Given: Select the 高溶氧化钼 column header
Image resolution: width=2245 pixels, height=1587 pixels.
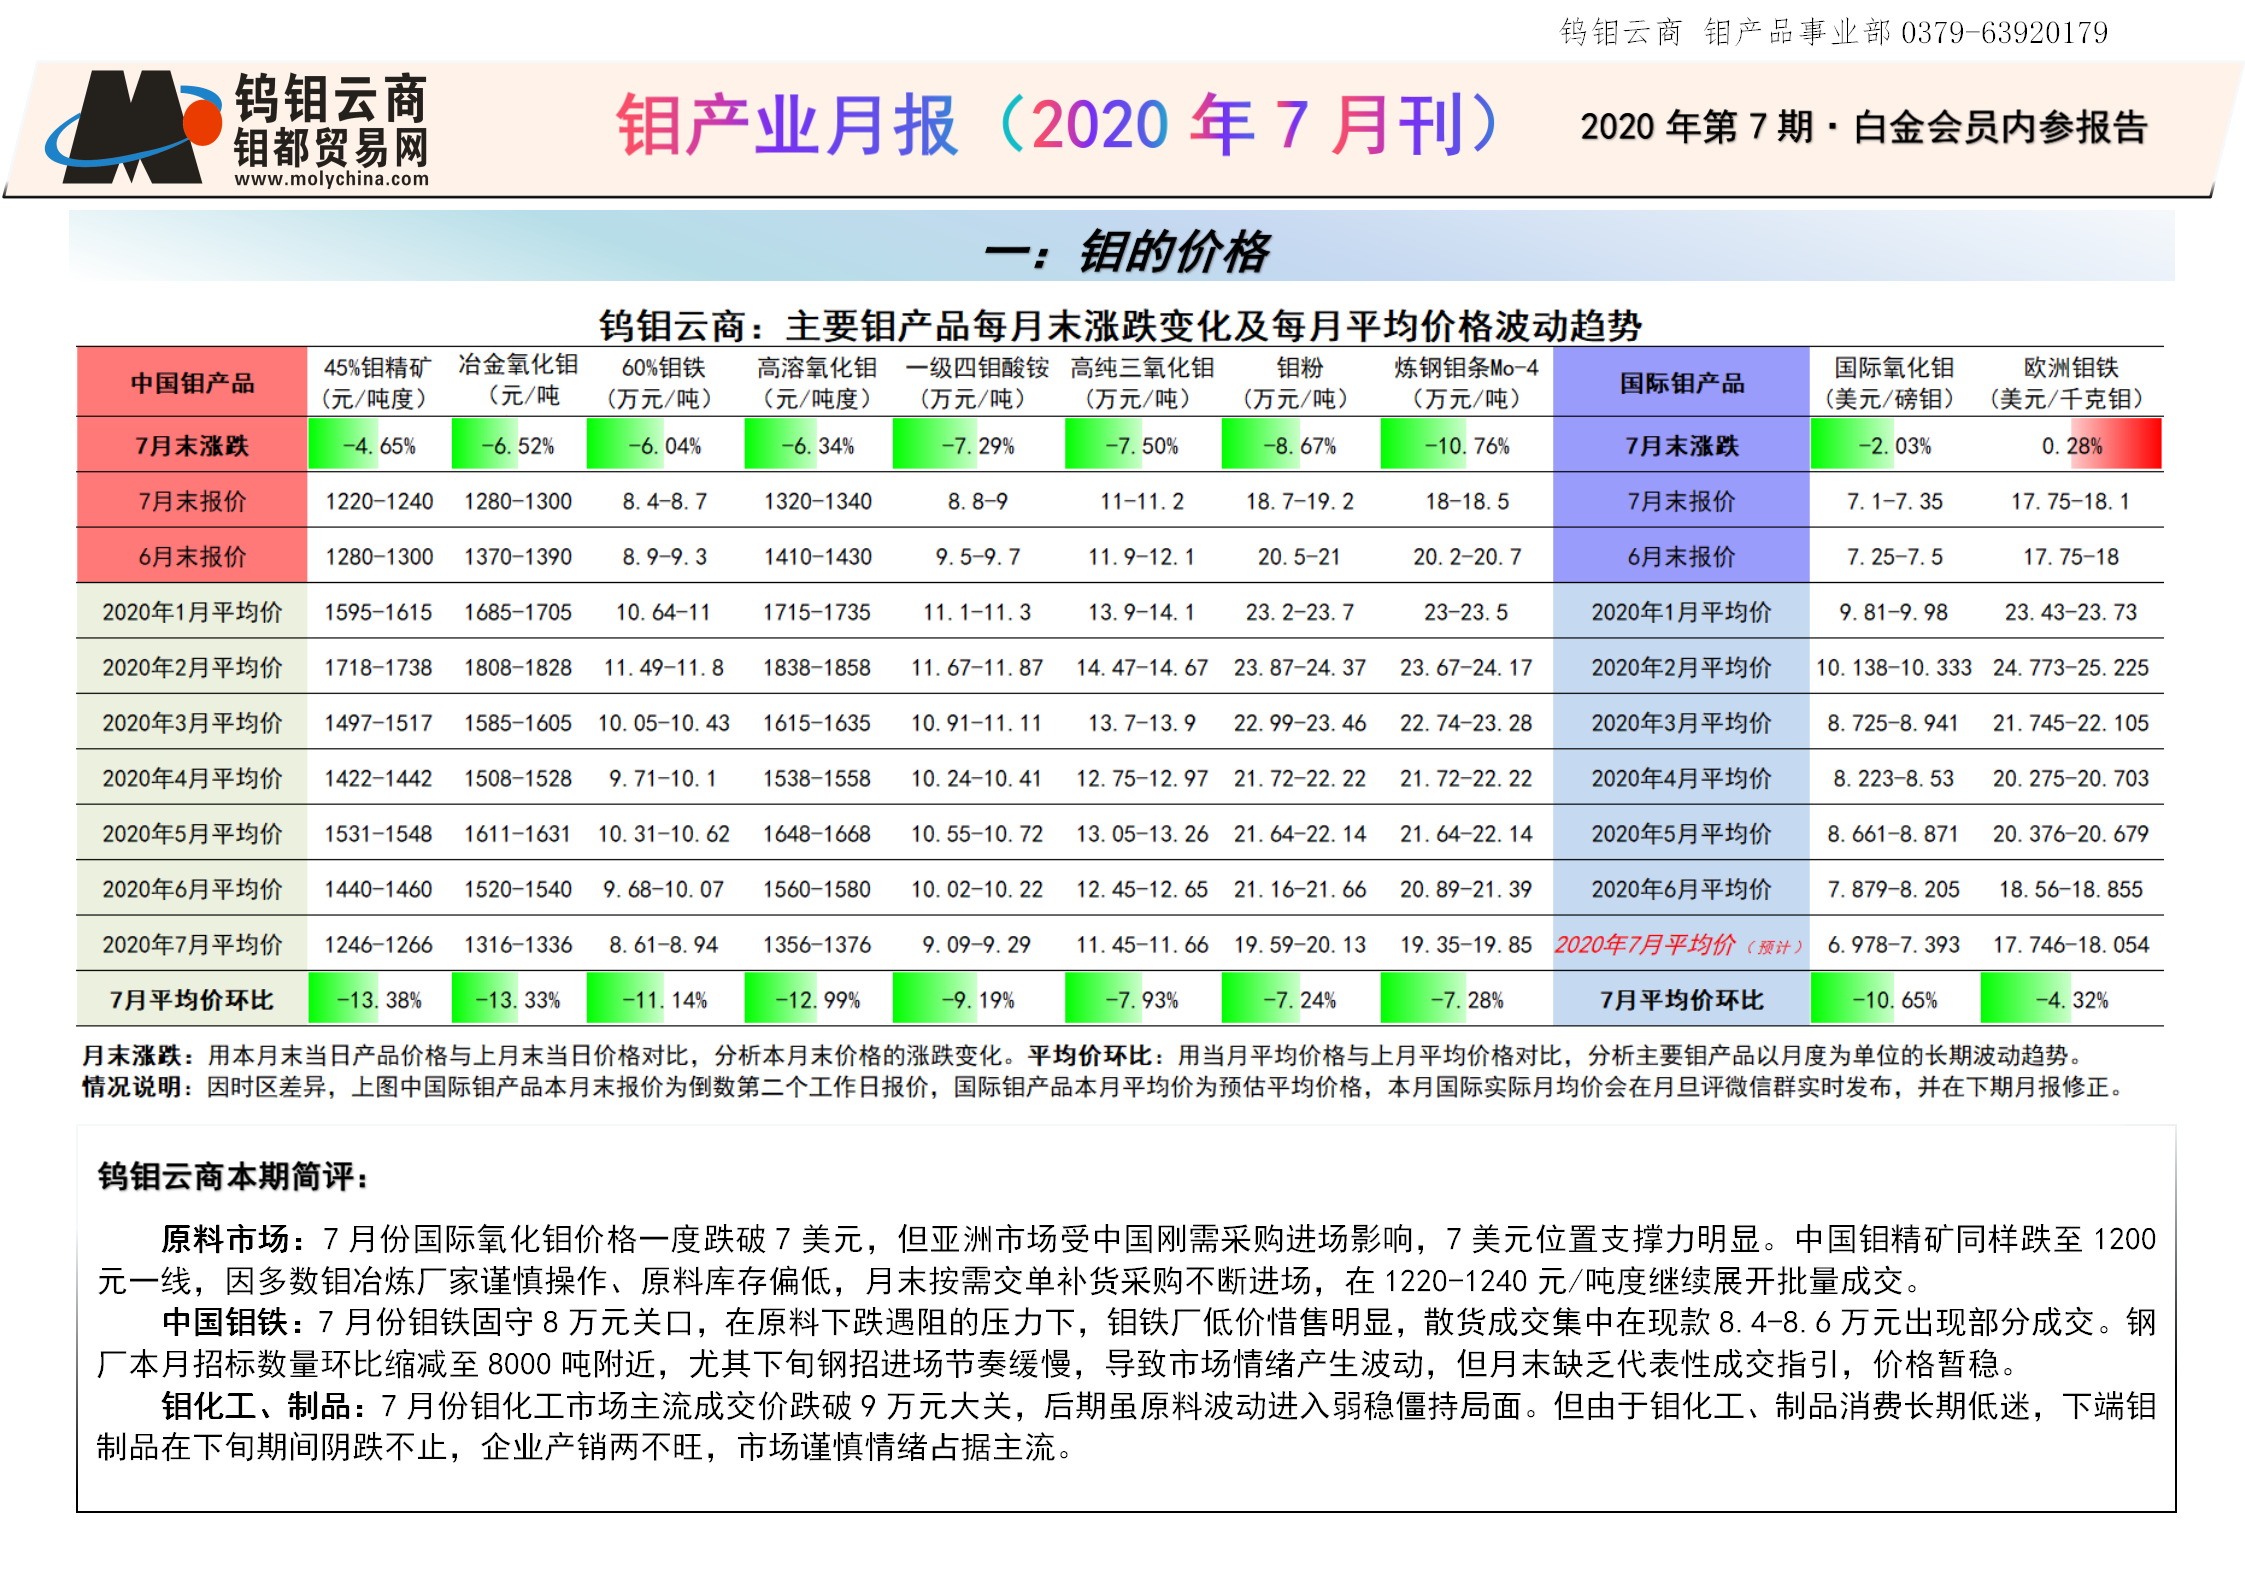Looking at the screenshot, I should (817, 383).
